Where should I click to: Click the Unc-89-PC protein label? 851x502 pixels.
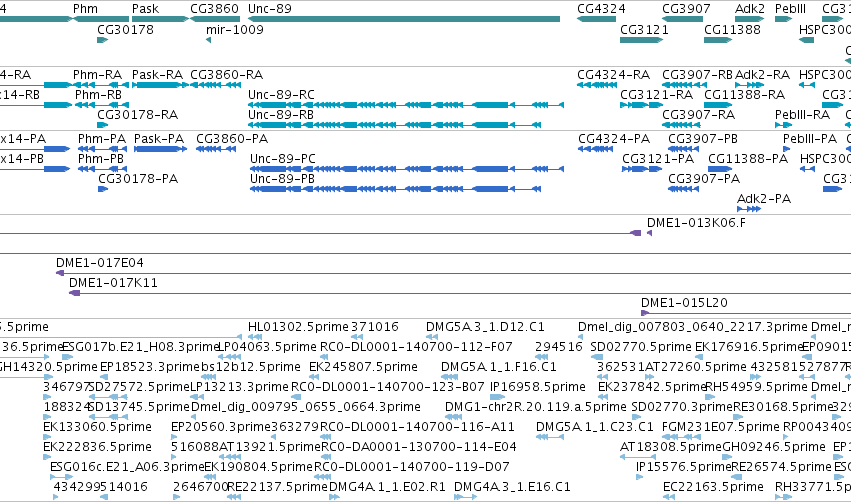click(x=283, y=158)
